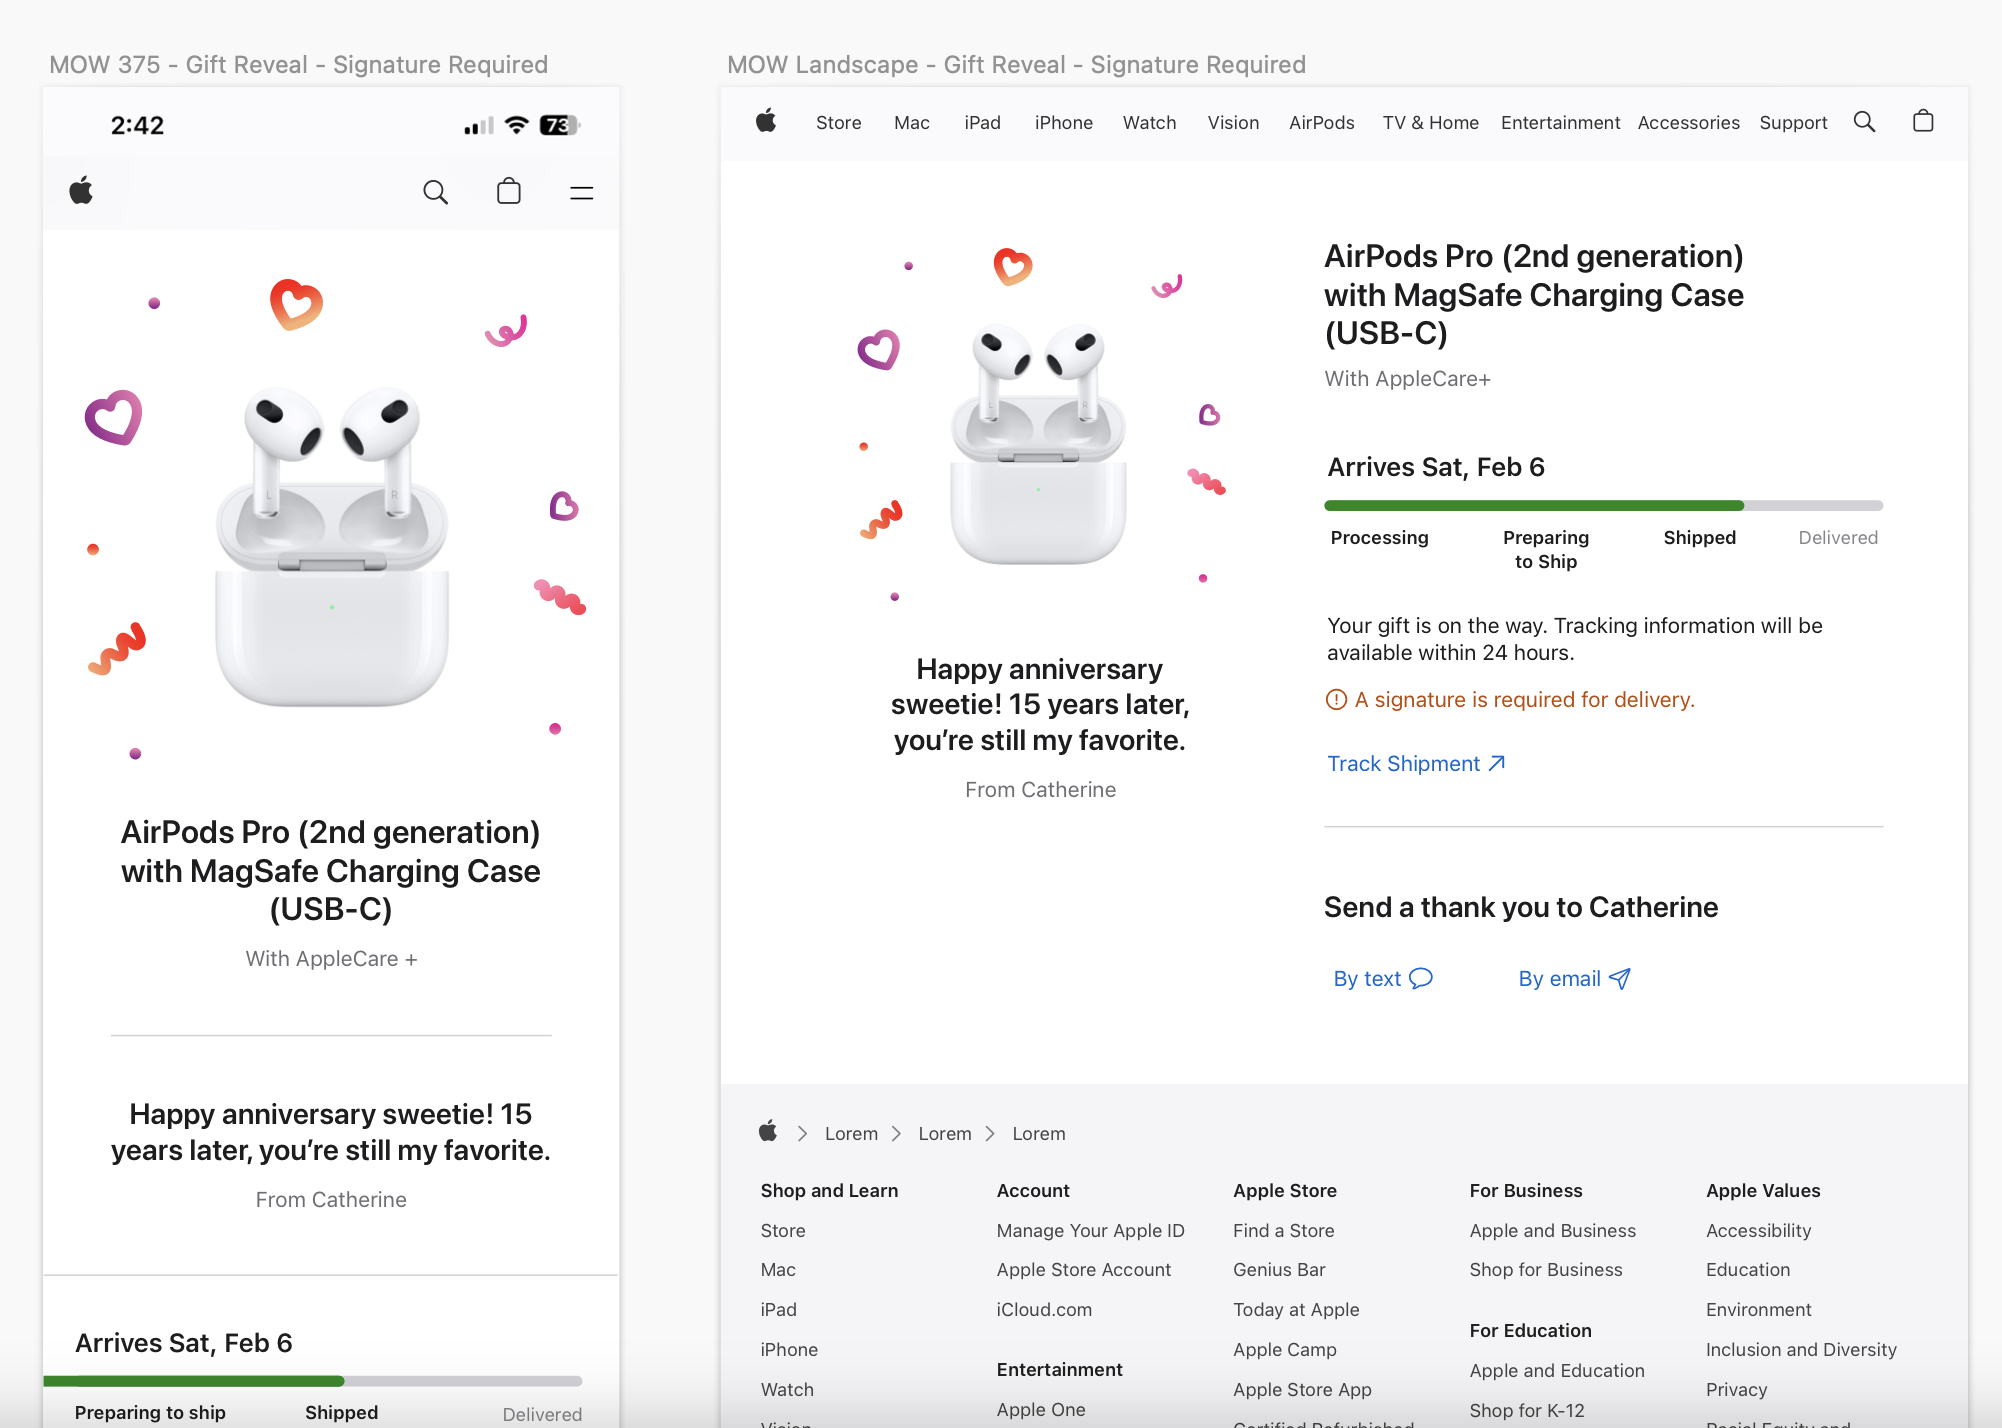Viewport: 2002px width, 1428px height.
Task: Open Shop for K-12 footer link
Action: (x=1528, y=1411)
